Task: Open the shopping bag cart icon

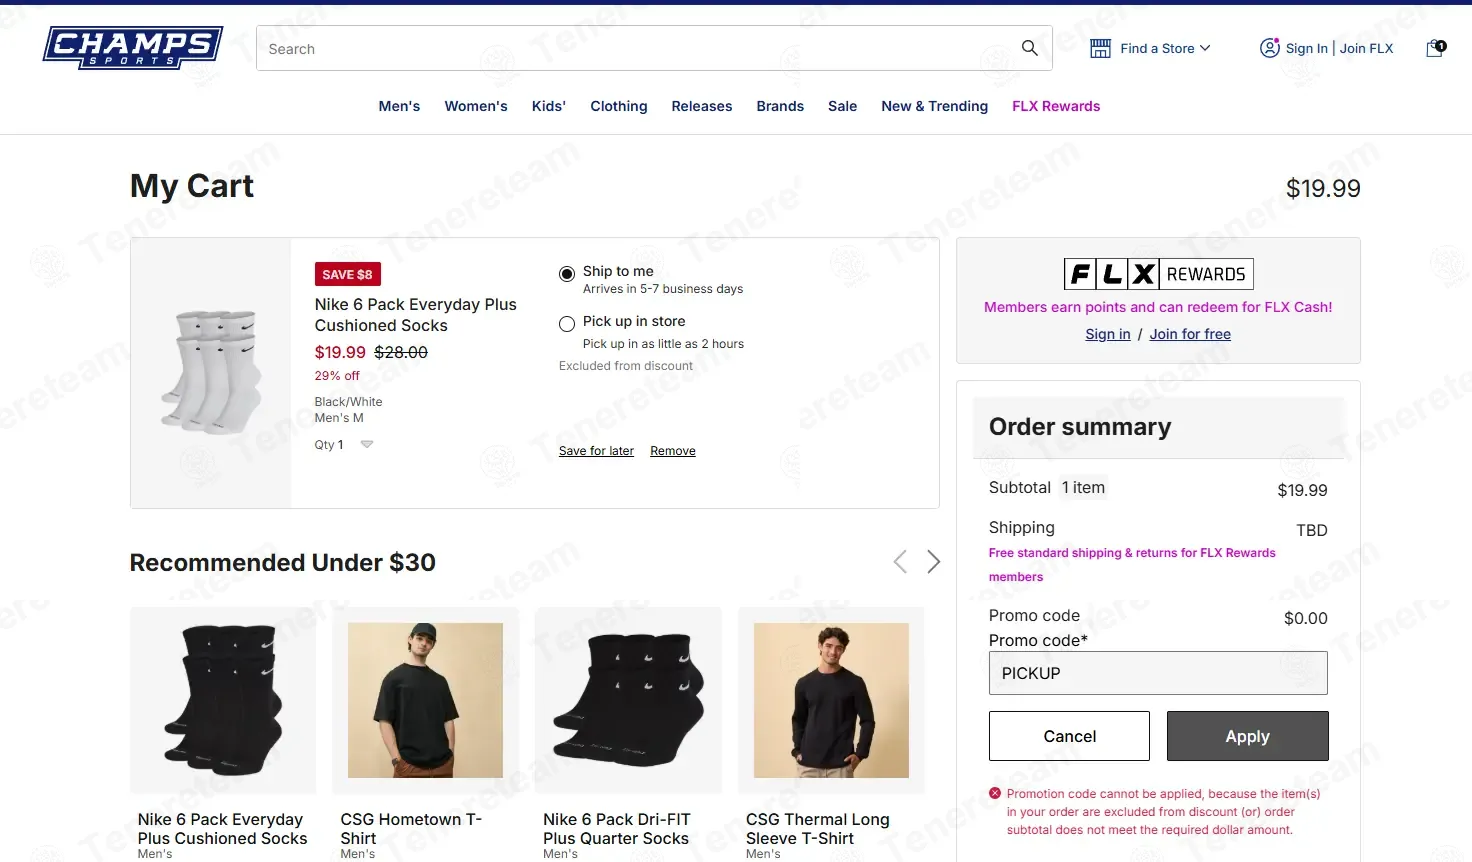Action: coord(1435,48)
